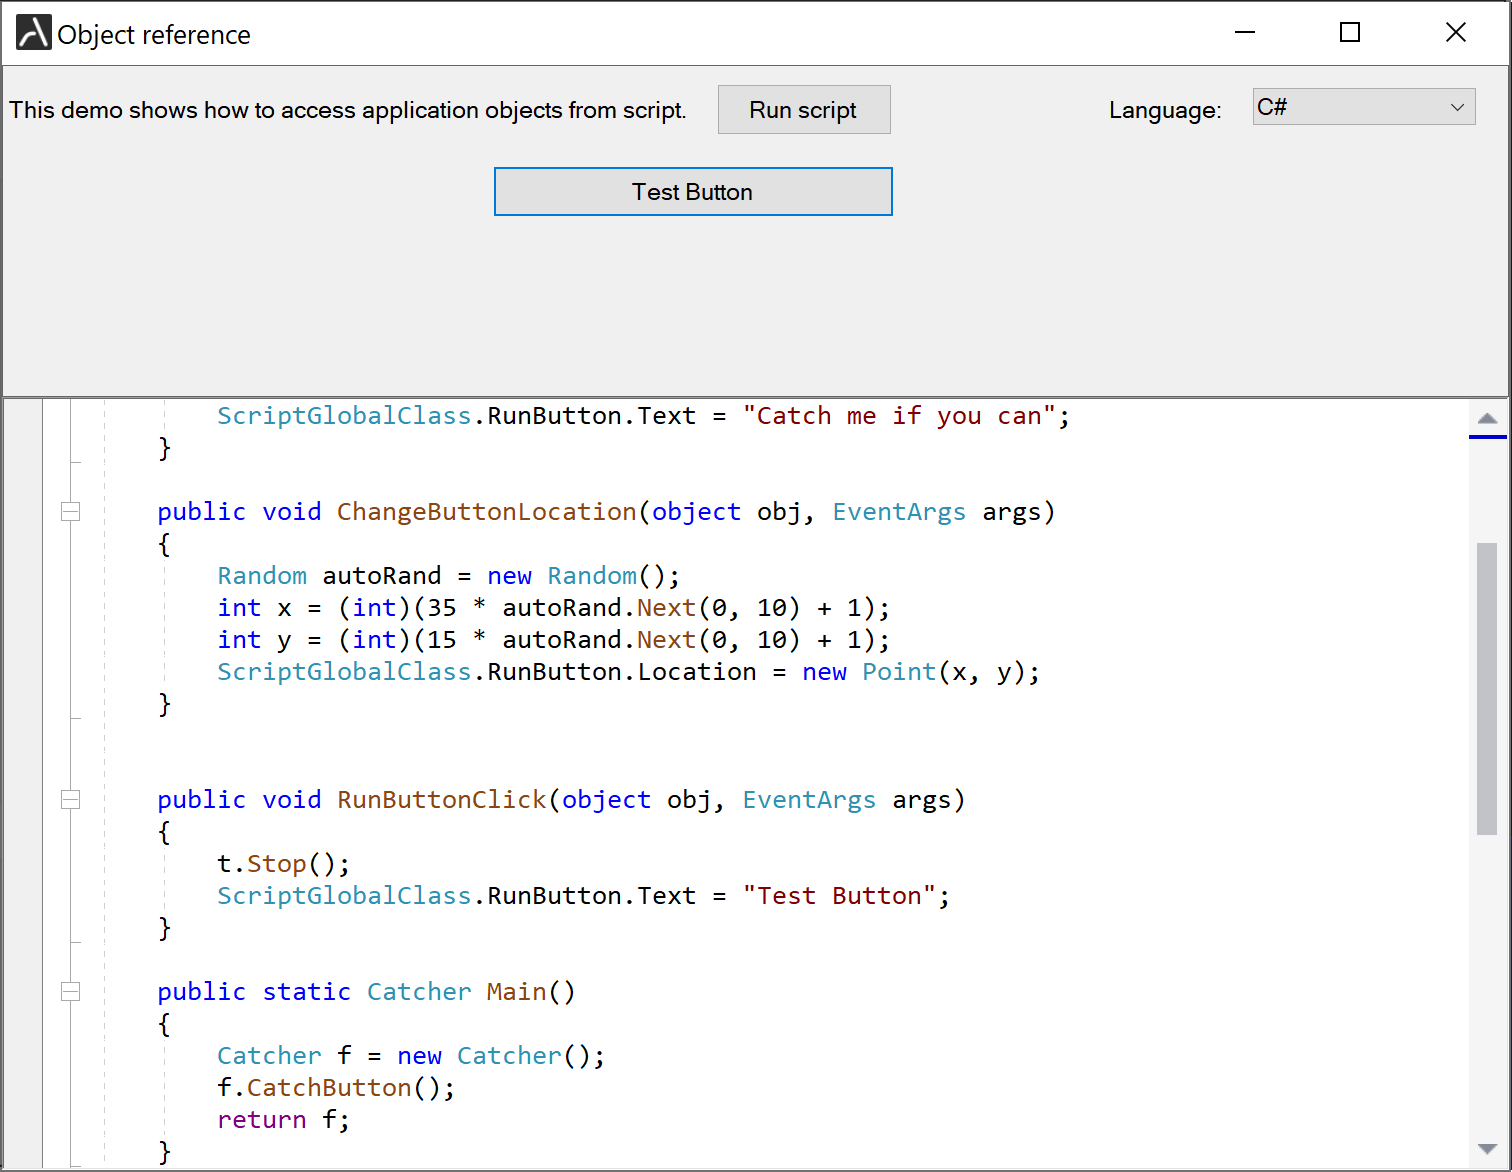Place cursor on the autoRand variable declaration

[x=381, y=576]
